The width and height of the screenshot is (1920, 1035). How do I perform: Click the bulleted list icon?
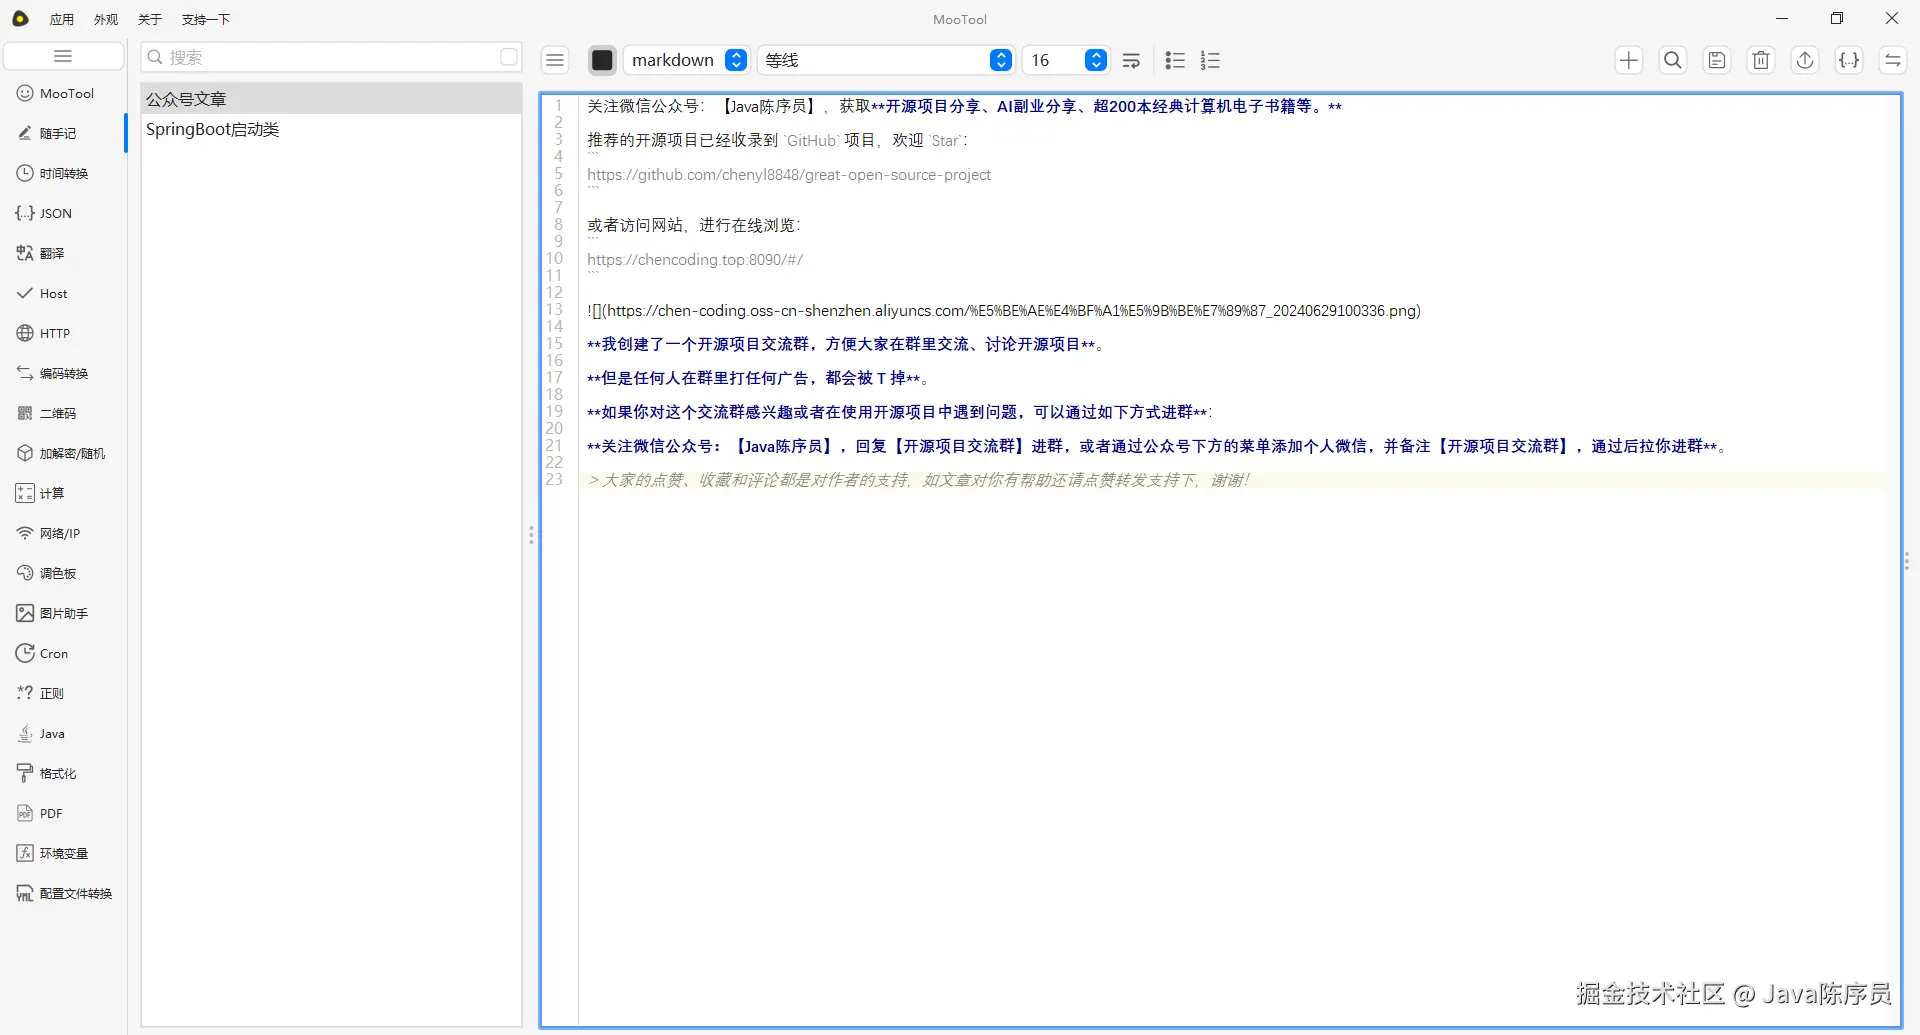coord(1175,60)
